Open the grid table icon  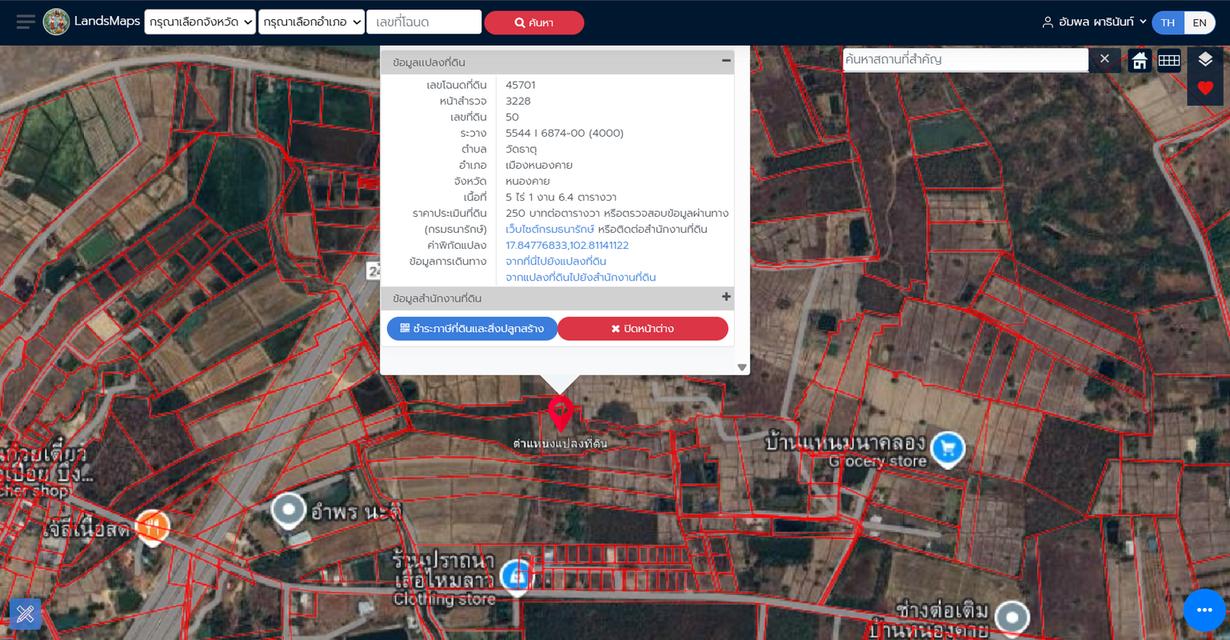coord(1169,61)
